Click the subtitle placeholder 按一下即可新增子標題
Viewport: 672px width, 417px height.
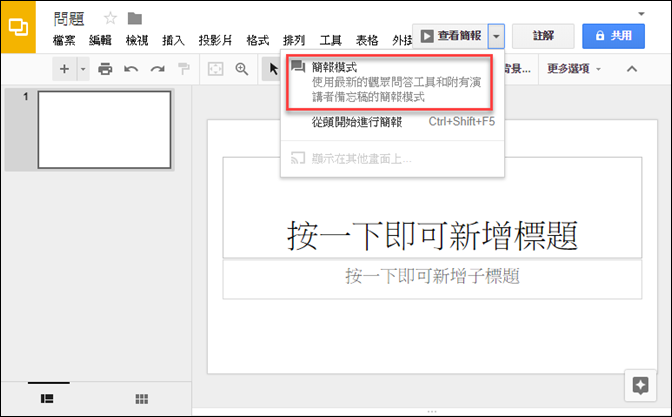432,279
